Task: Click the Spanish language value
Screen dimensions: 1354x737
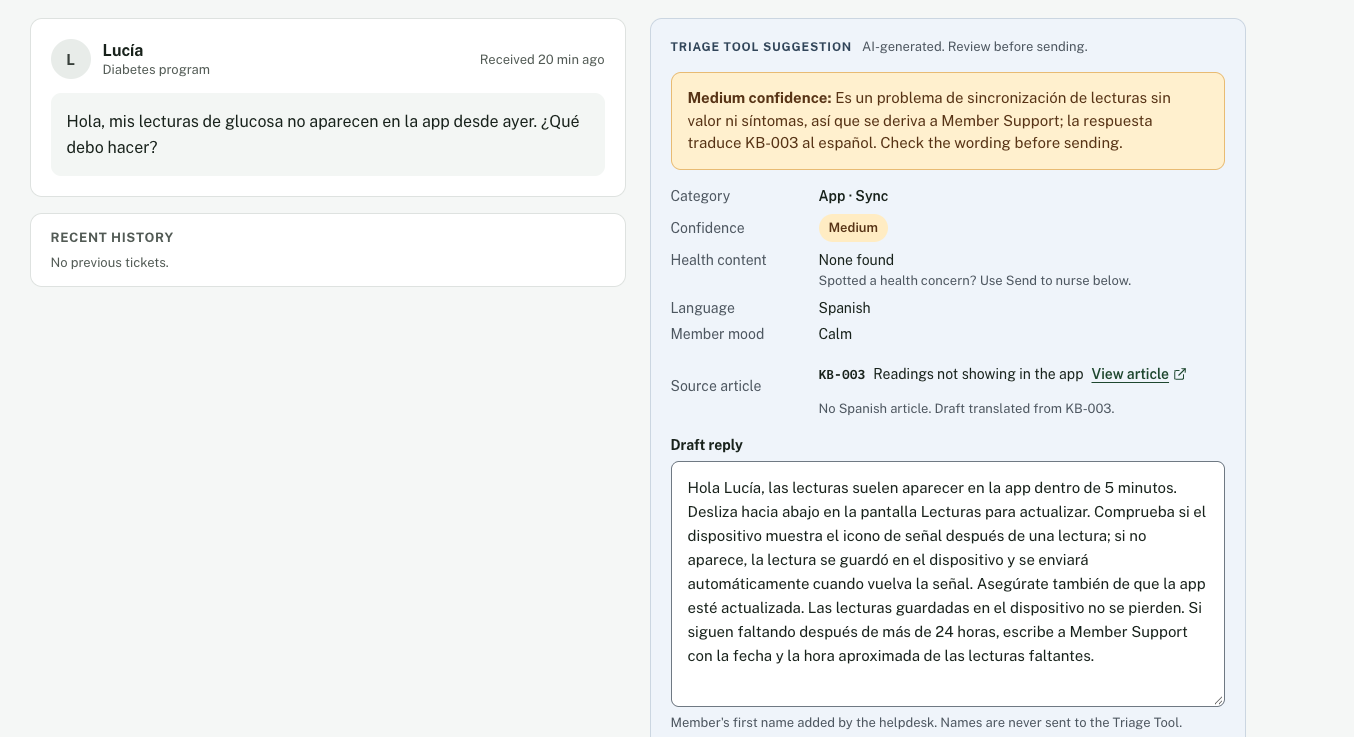Action: click(844, 308)
